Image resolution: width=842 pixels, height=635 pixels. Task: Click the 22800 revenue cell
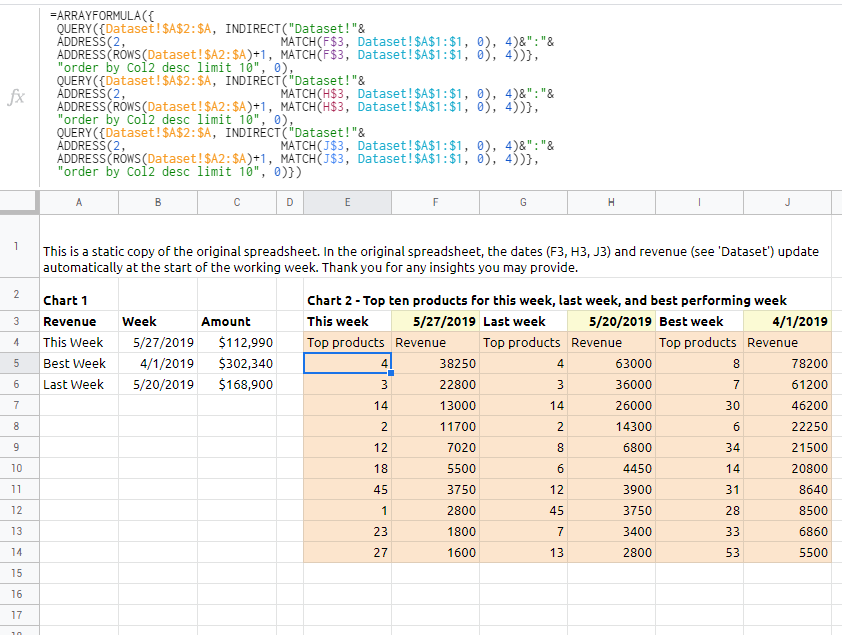click(435, 384)
